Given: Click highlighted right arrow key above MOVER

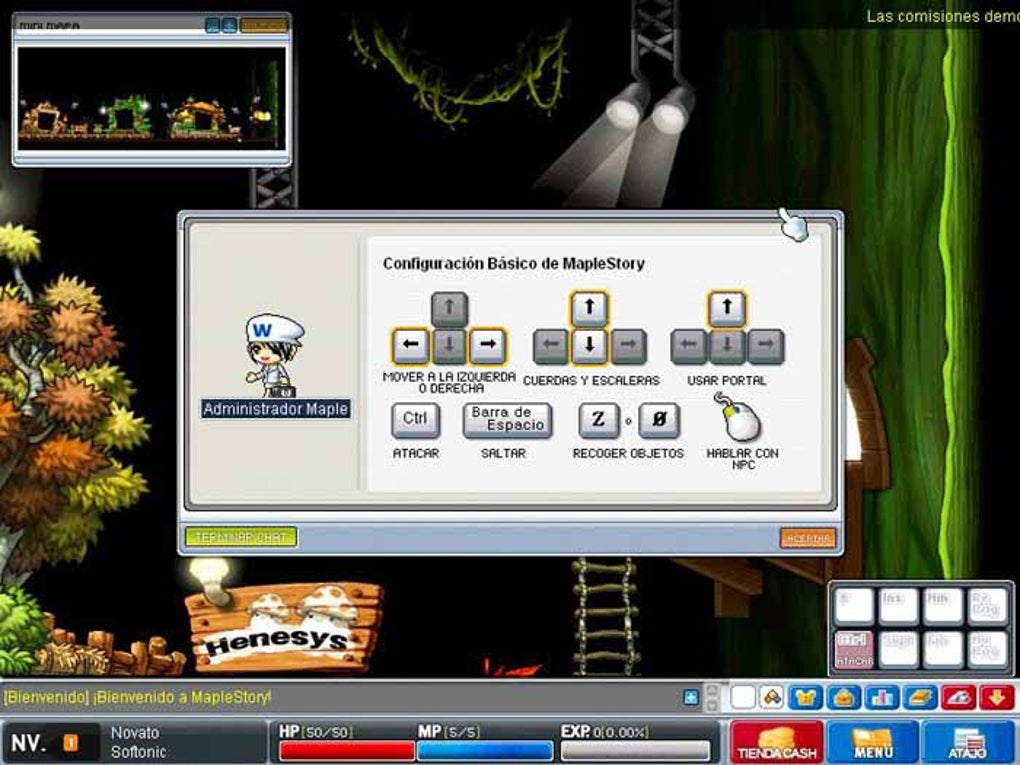Looking at the screenshot, I should [487, 345].
